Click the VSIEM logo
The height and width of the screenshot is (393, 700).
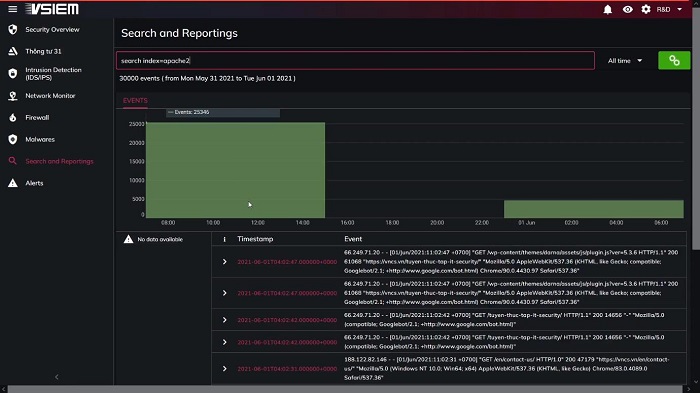click(52, 9)
